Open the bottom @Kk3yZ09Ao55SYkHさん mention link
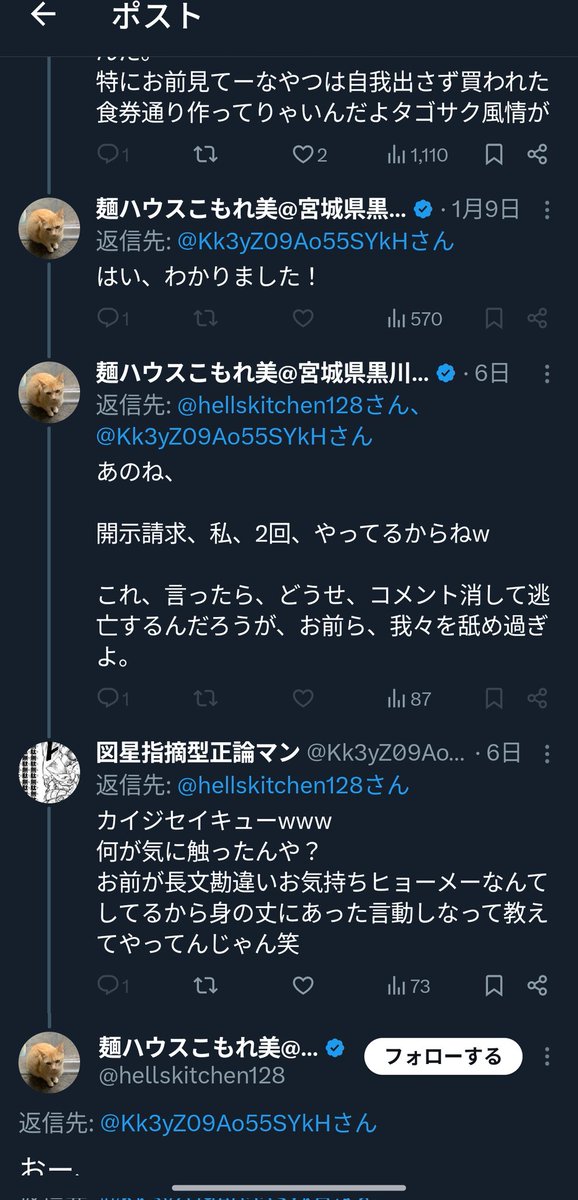Image resolution: width=578 pixels, height=1200 pixels. point(239,1123)
